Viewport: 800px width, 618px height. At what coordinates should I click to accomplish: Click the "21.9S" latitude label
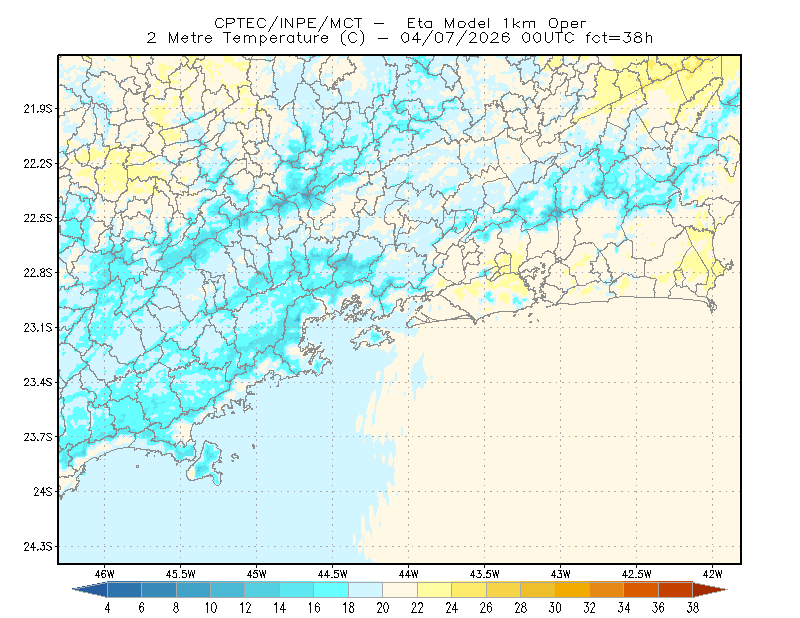(38, 108)
